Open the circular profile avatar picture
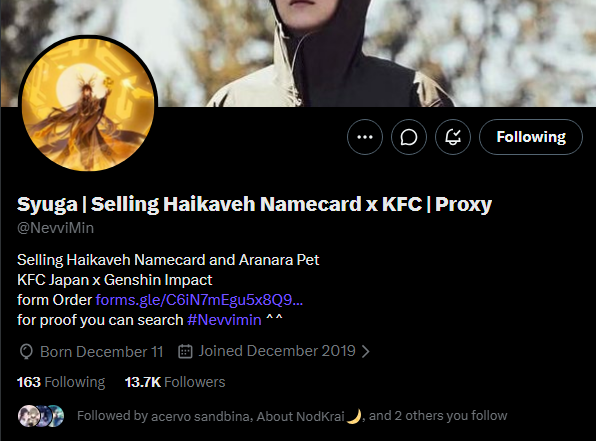 point(88,103)
